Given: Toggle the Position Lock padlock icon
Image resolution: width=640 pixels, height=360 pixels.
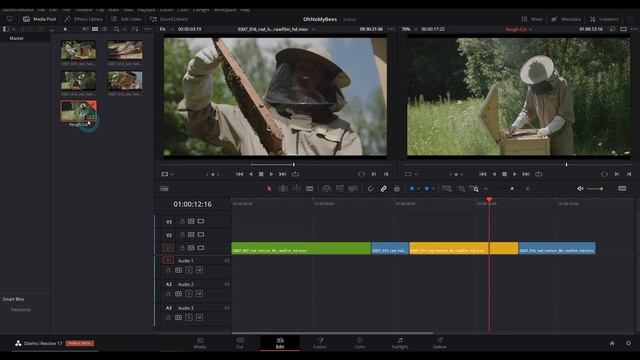Looking at the screenshot, I should [x=396, y=189].
